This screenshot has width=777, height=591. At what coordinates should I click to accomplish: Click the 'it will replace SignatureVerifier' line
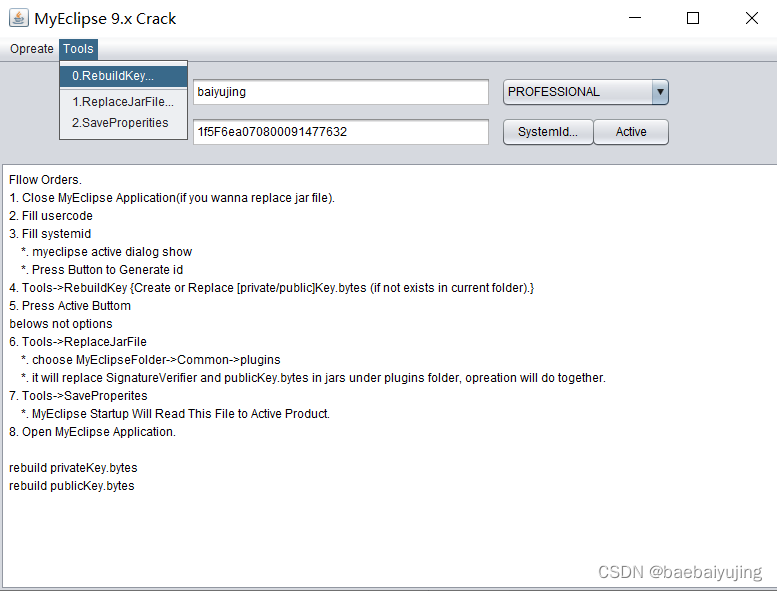click(x=313, y=378)
